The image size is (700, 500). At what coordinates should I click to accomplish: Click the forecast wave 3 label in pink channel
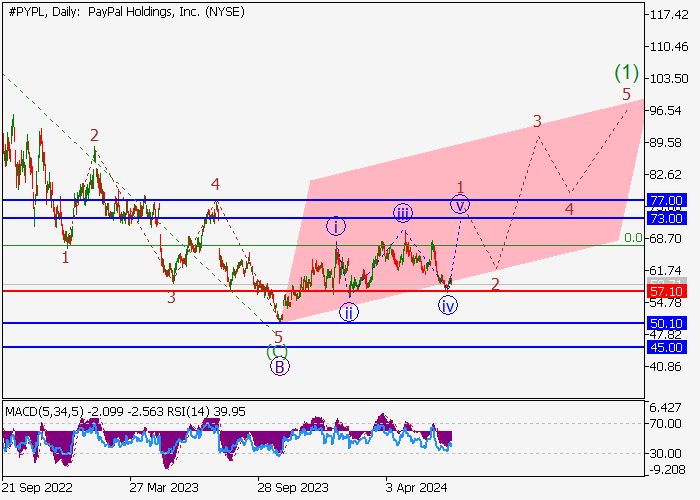point(538,121)
